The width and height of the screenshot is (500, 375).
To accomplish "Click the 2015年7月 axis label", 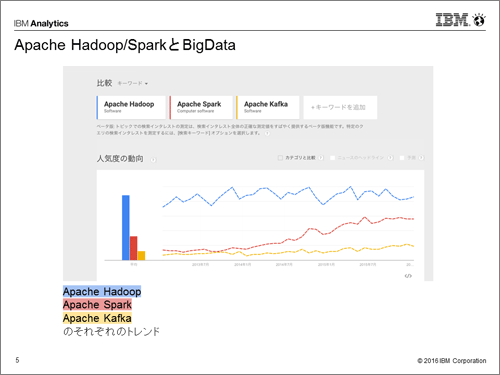I will [368, 264].
